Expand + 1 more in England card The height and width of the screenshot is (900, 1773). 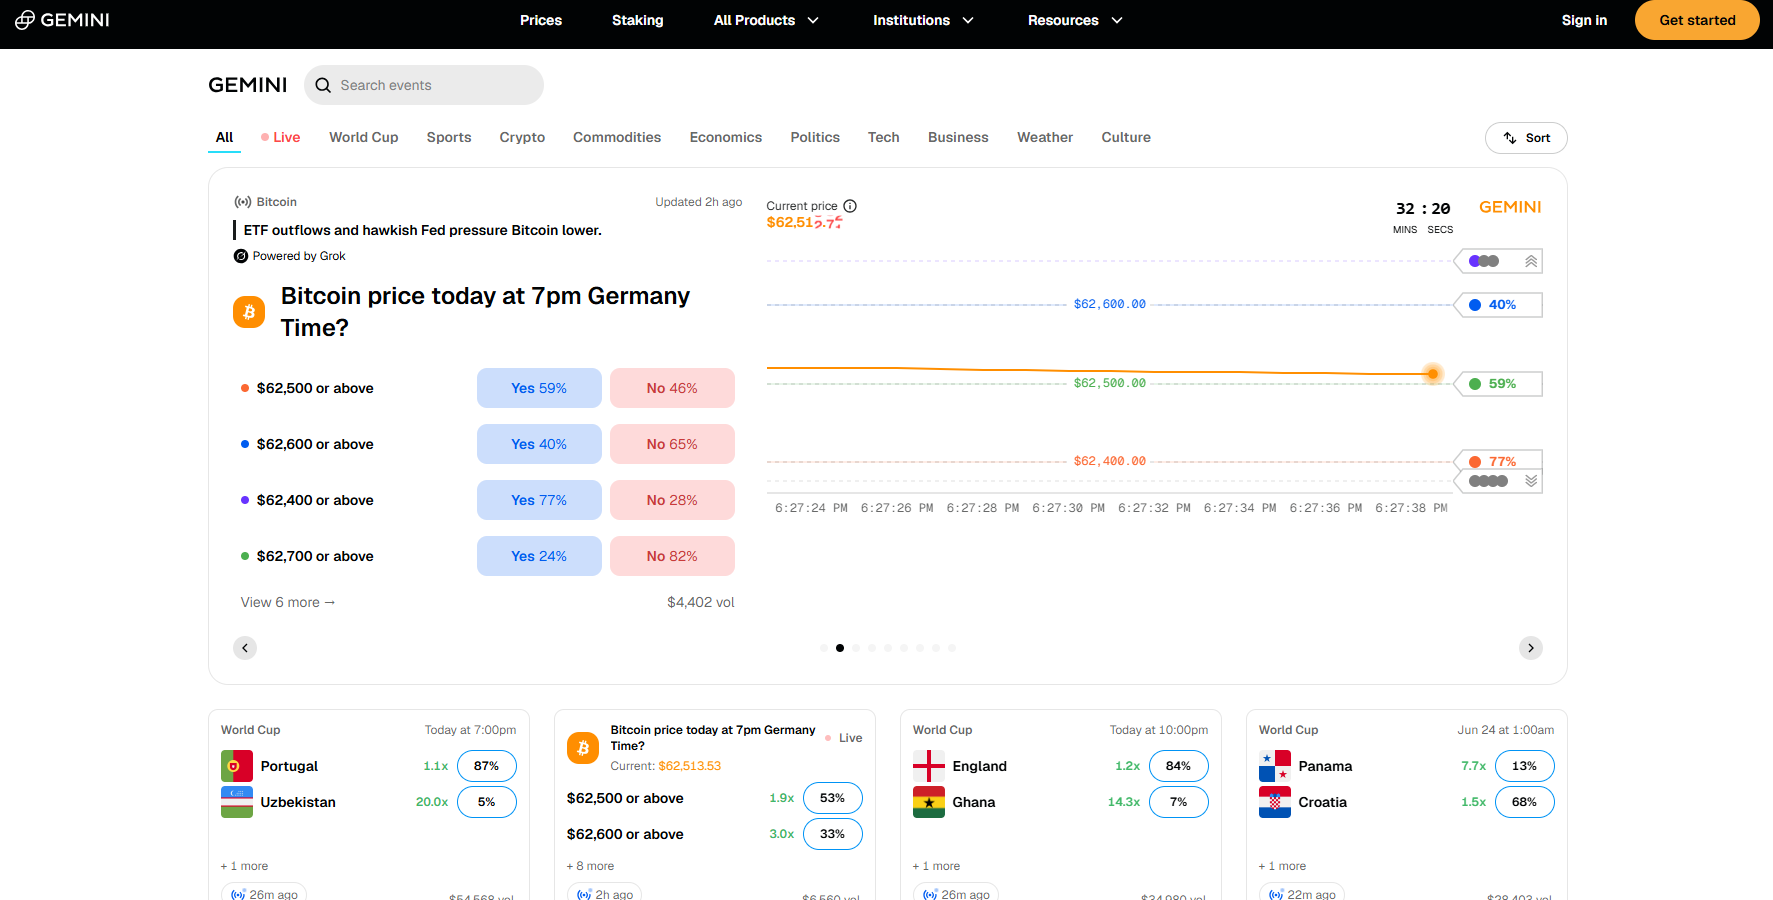[936, 866]
